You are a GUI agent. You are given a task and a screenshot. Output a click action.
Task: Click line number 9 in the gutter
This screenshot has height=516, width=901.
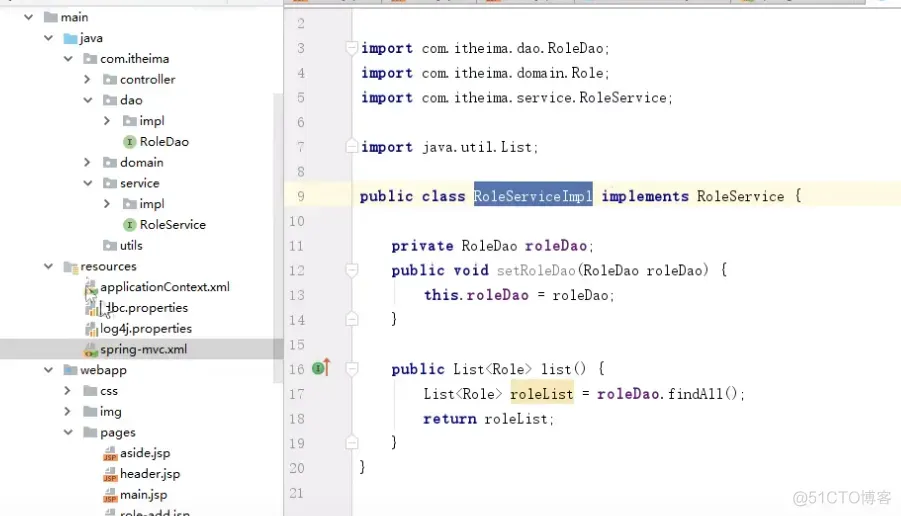click(x=301, y=197)
